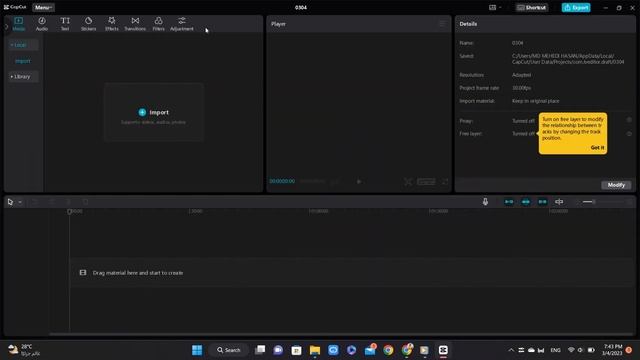Click the player zoom-to-fit icon
640x360 pixels.
click(408, 182)
